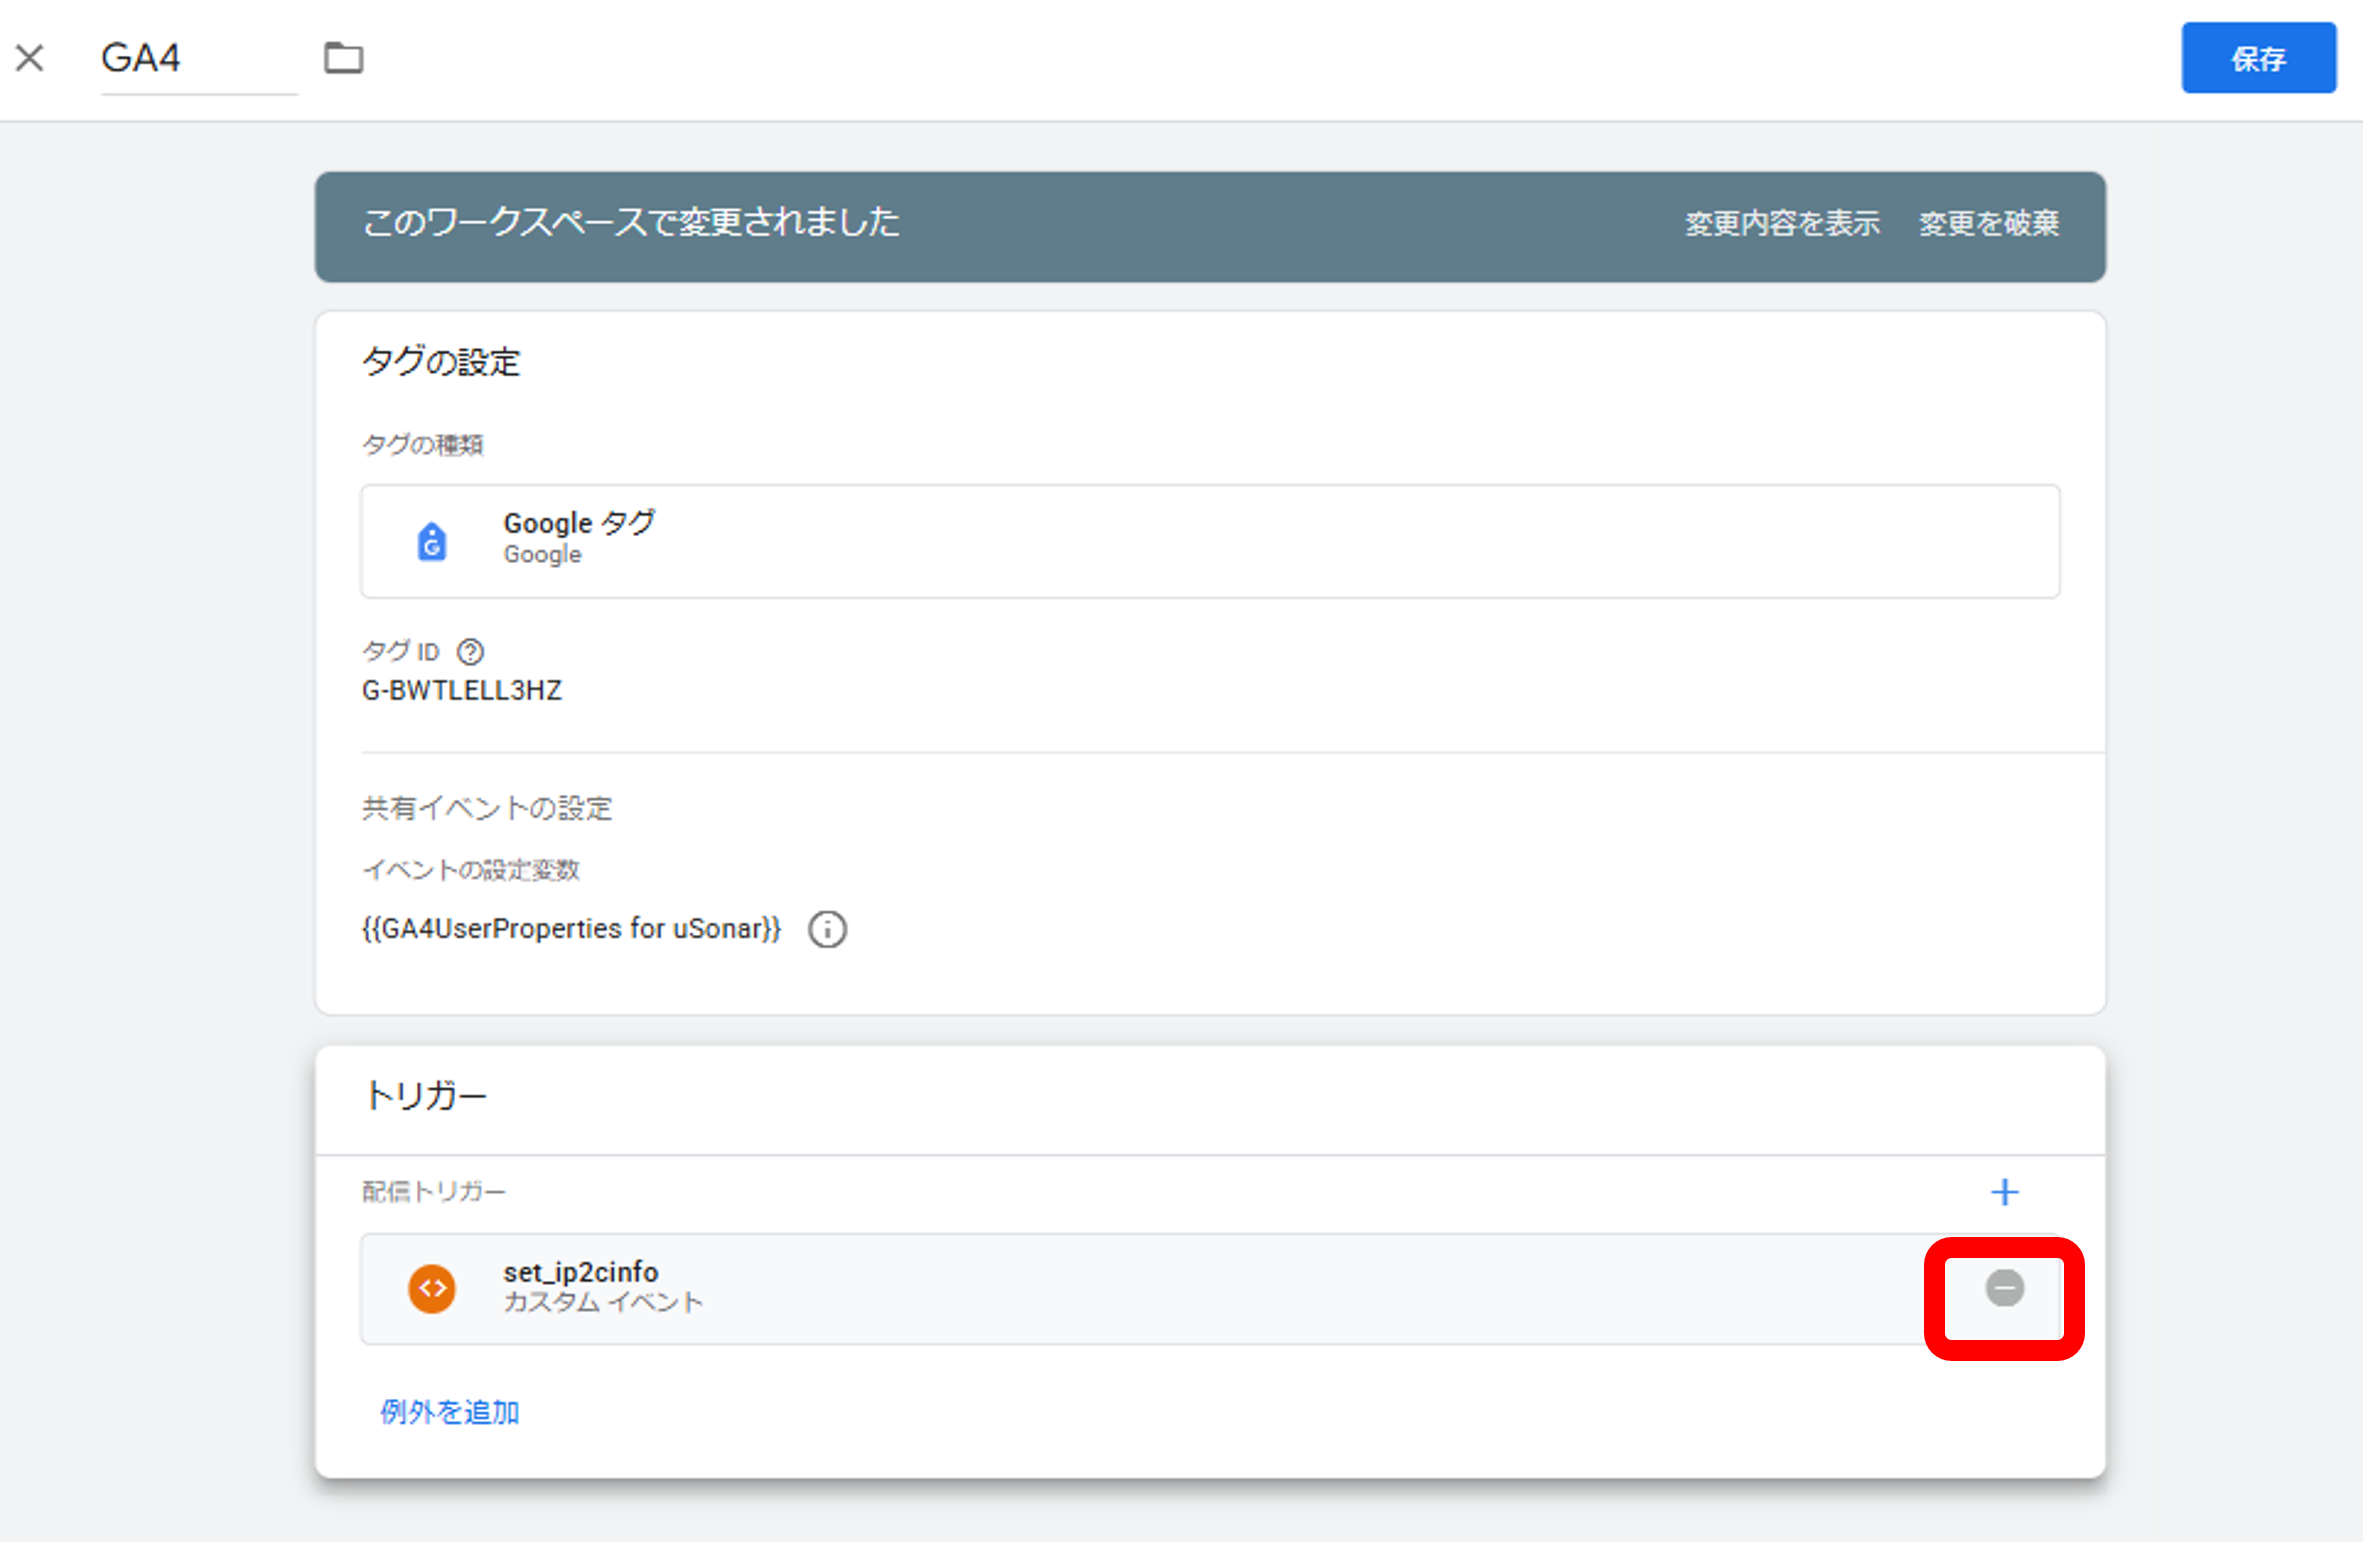The width and height of the screenshot is (2363, 1542).
Task: Click the 共有イベントの設定 label
Action: [x=486, y=808]
